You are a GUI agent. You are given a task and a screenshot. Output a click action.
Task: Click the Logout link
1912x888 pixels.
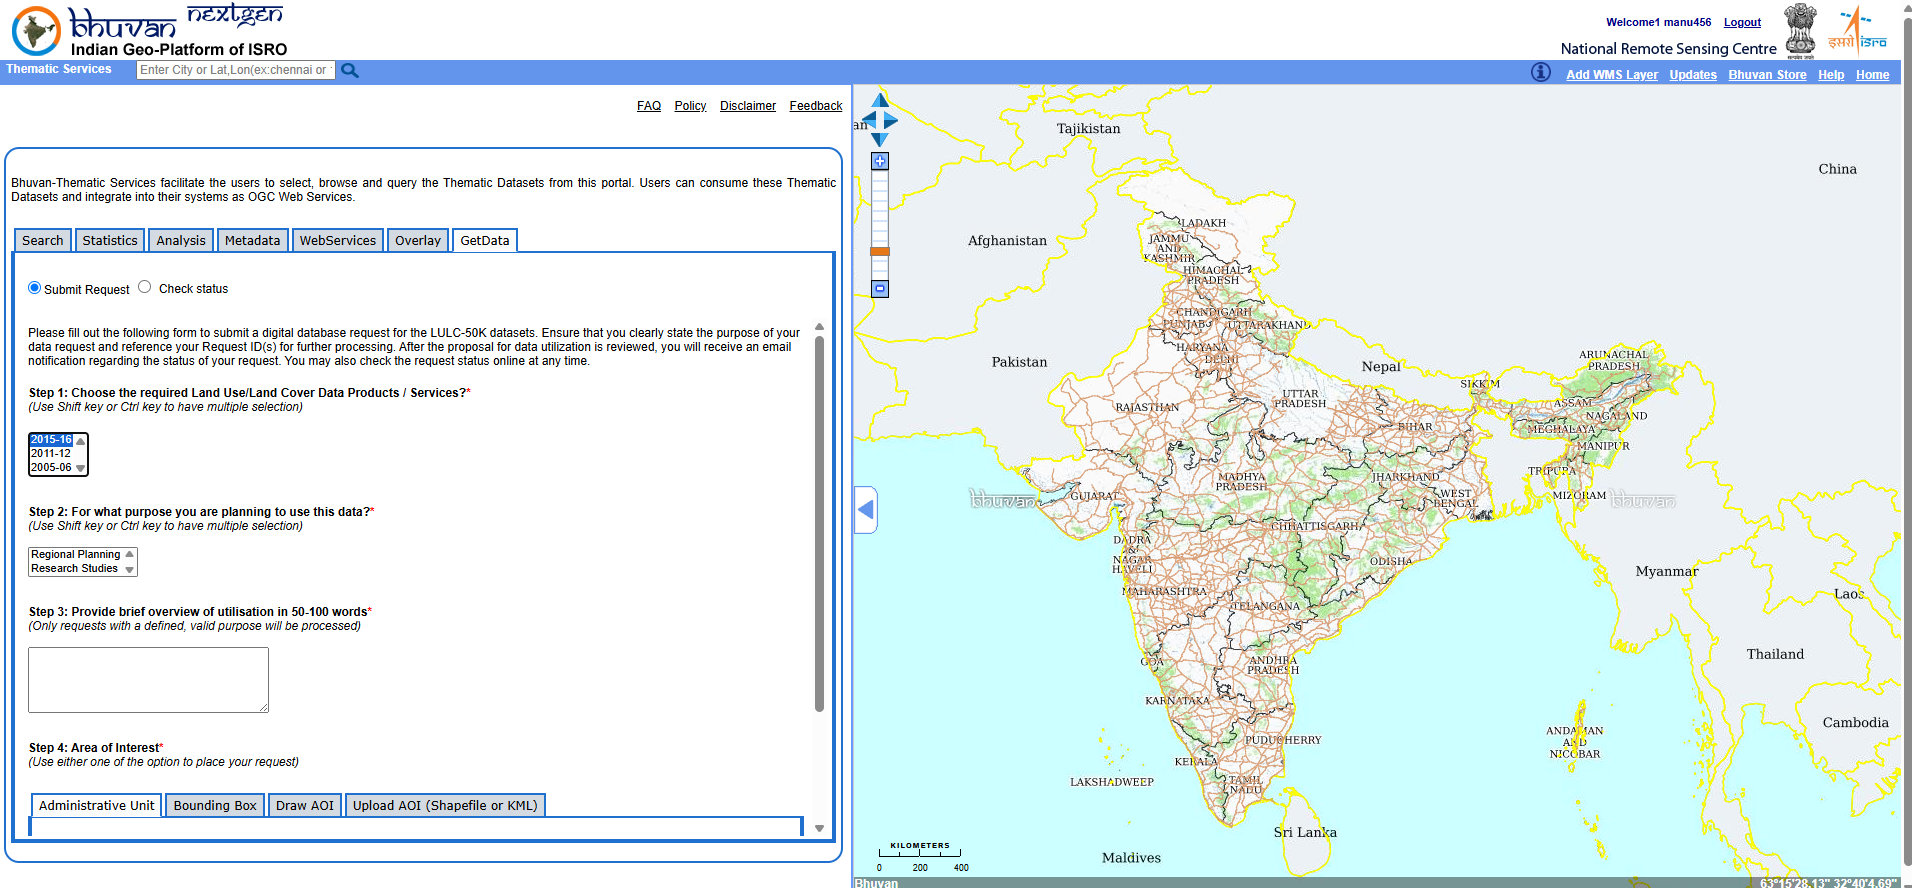[1742, 22]
